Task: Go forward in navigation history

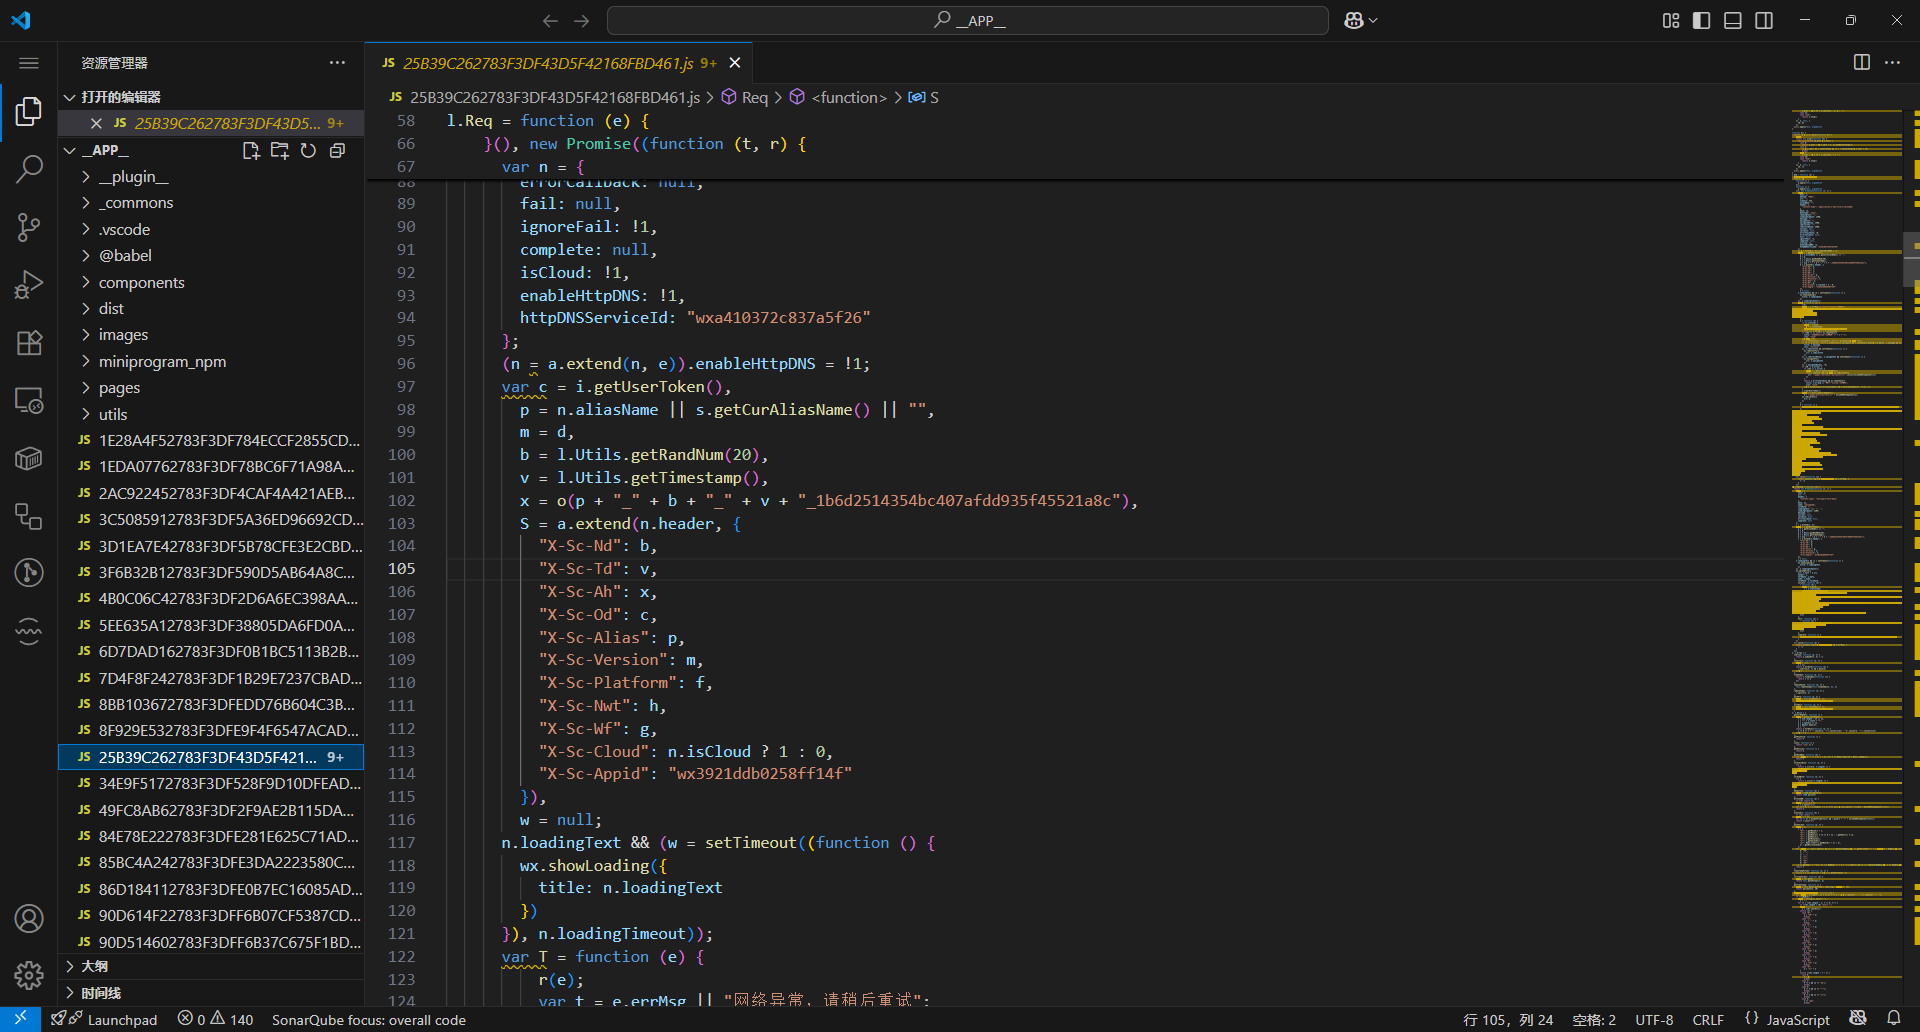Action: (582, 20)
